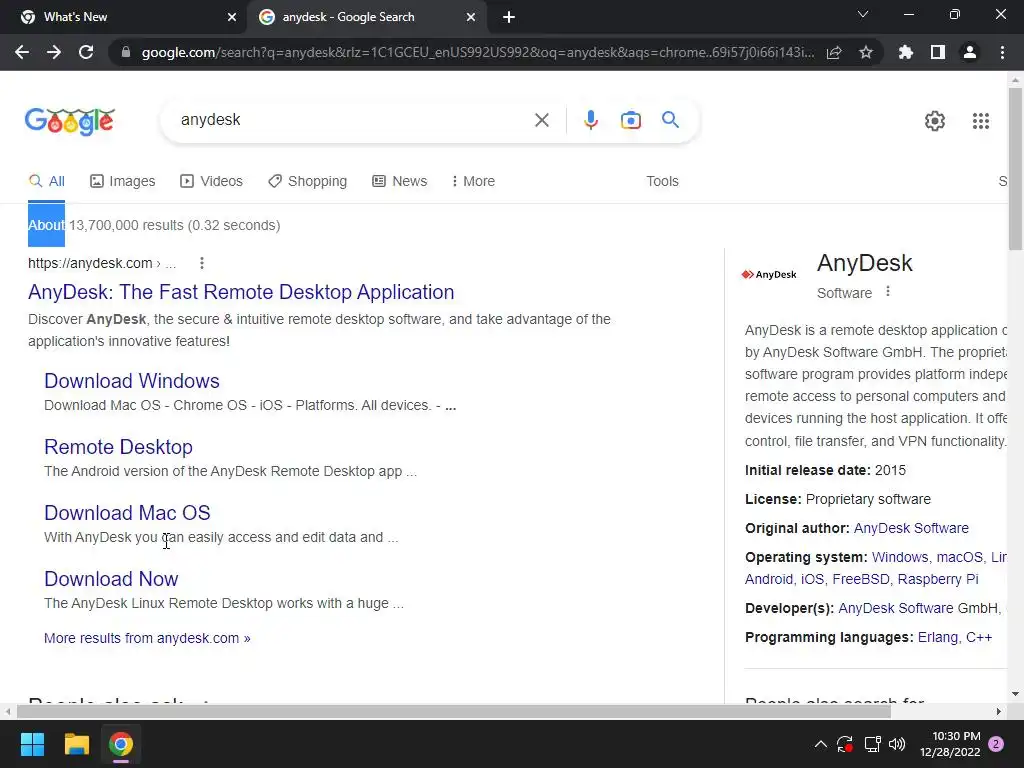Click the AnyDesk logo in knowledge panel

(769, 274)
